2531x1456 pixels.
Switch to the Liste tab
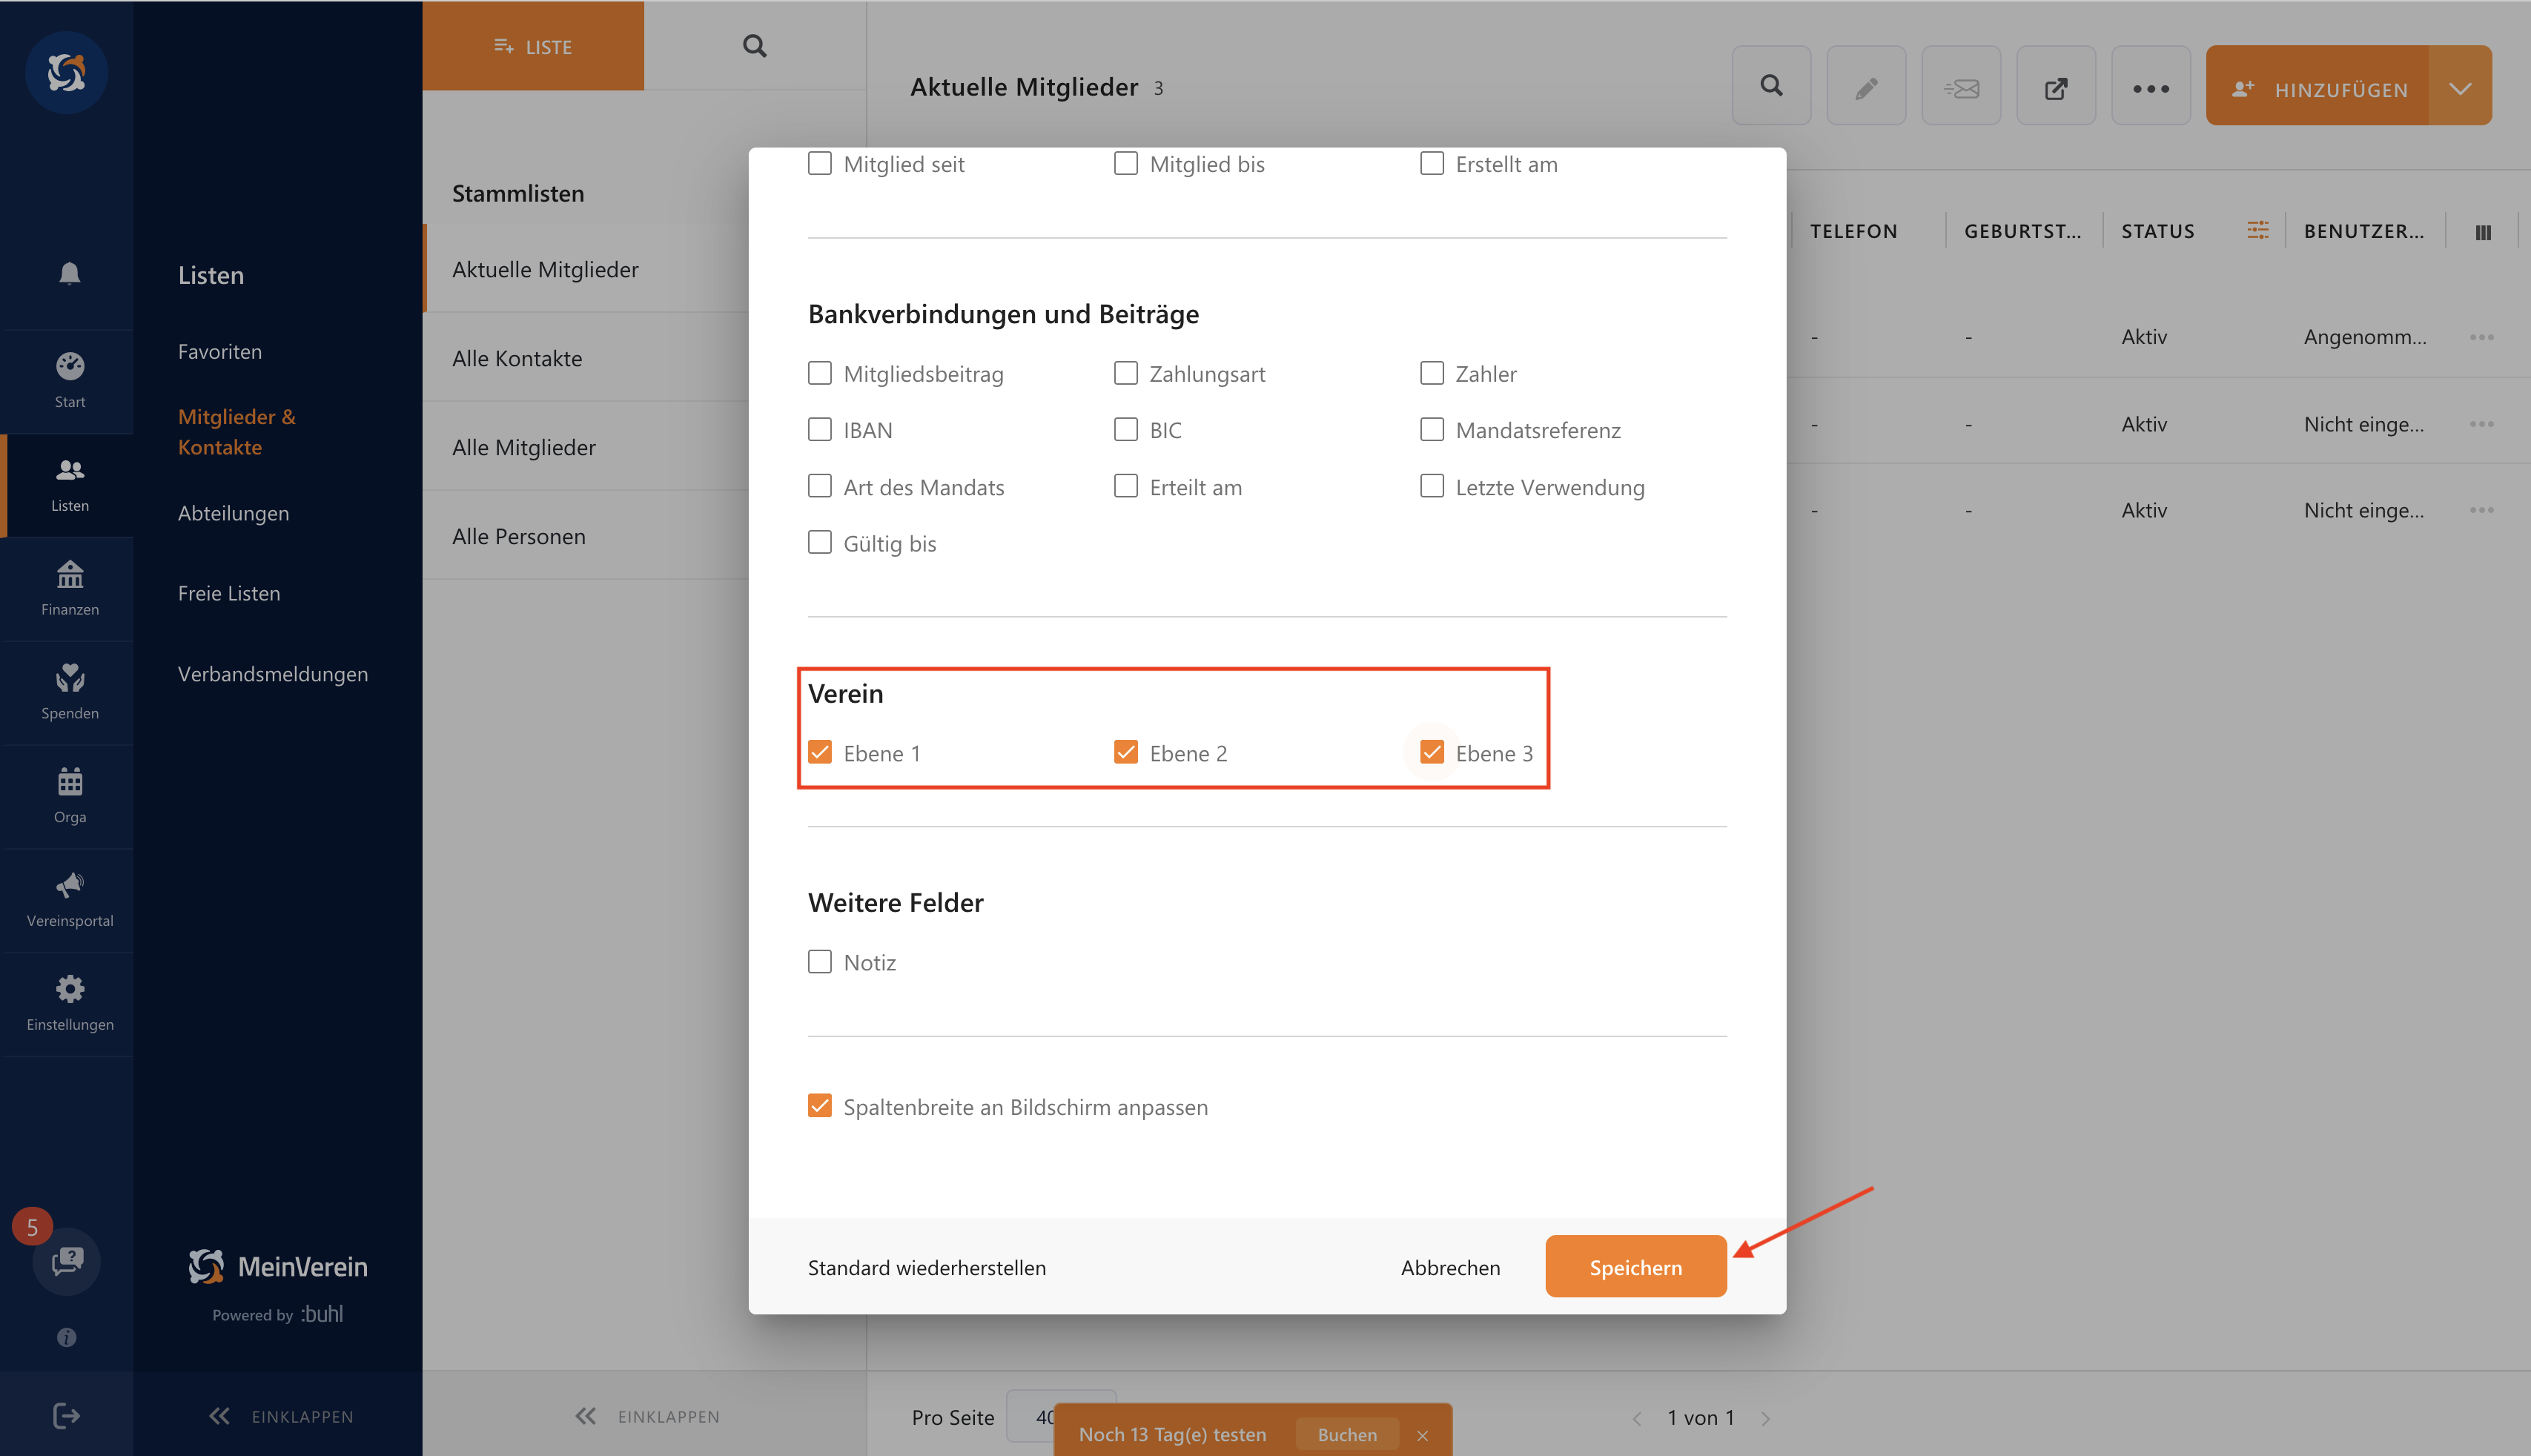point(533,47)
